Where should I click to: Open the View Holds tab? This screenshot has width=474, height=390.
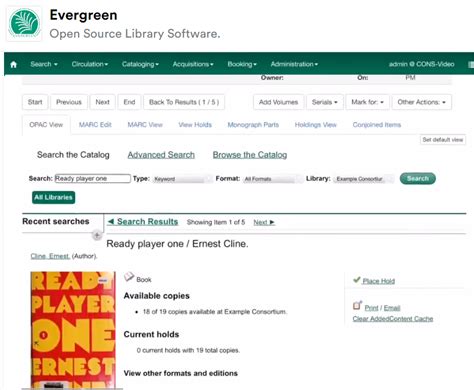tap(195, 125)
